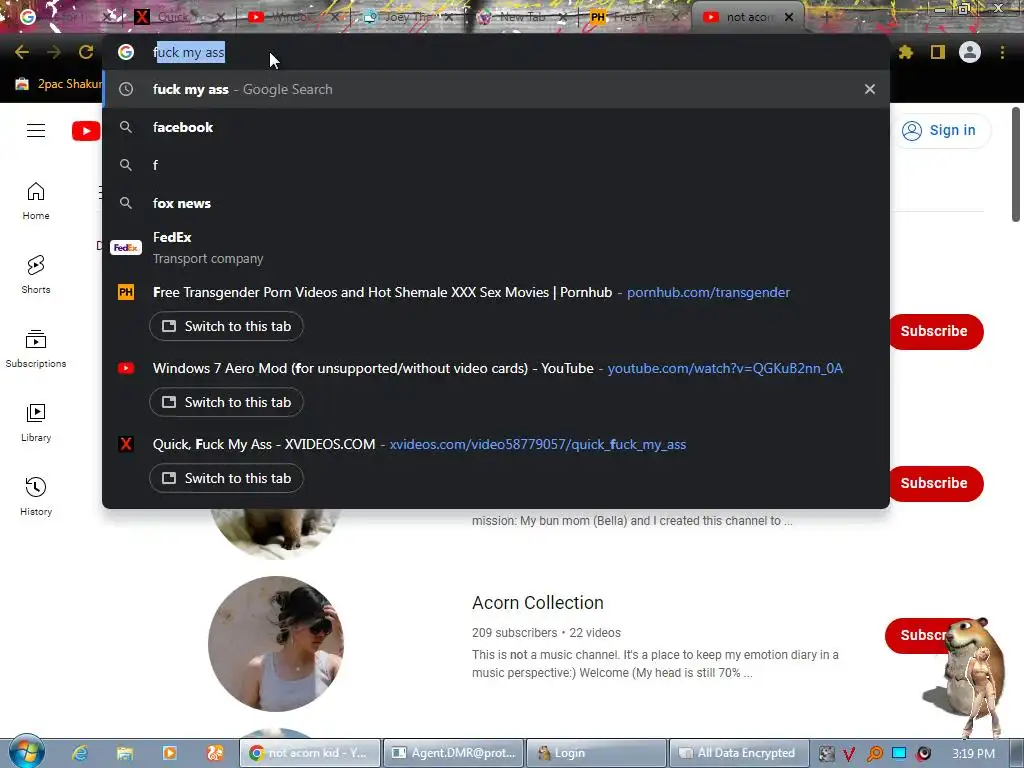Image resolution: width=1024 pixels, height=768 pixels.
Task: Close the 'not acorn' tab
Action: click(789, 17)
